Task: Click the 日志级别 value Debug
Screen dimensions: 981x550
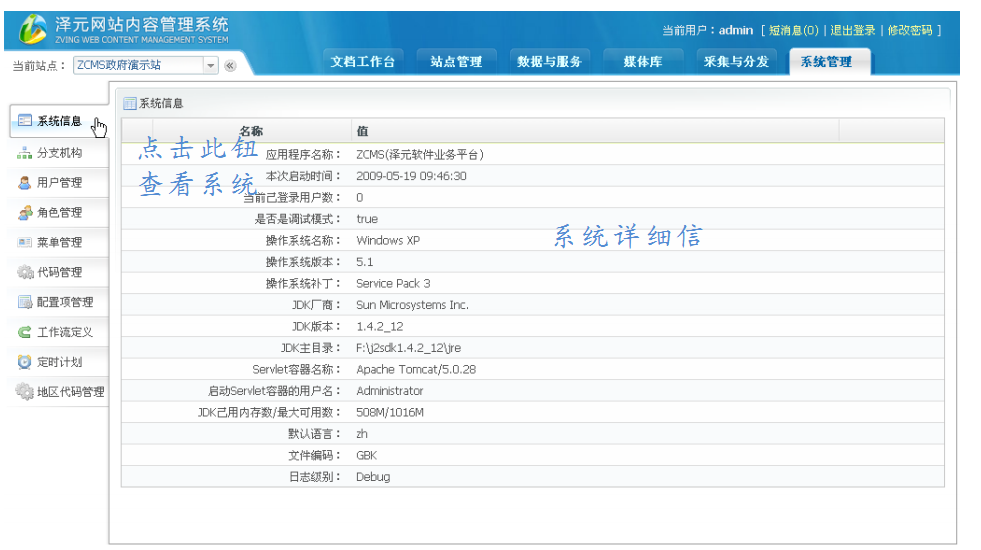Action: tap(373, 477)
